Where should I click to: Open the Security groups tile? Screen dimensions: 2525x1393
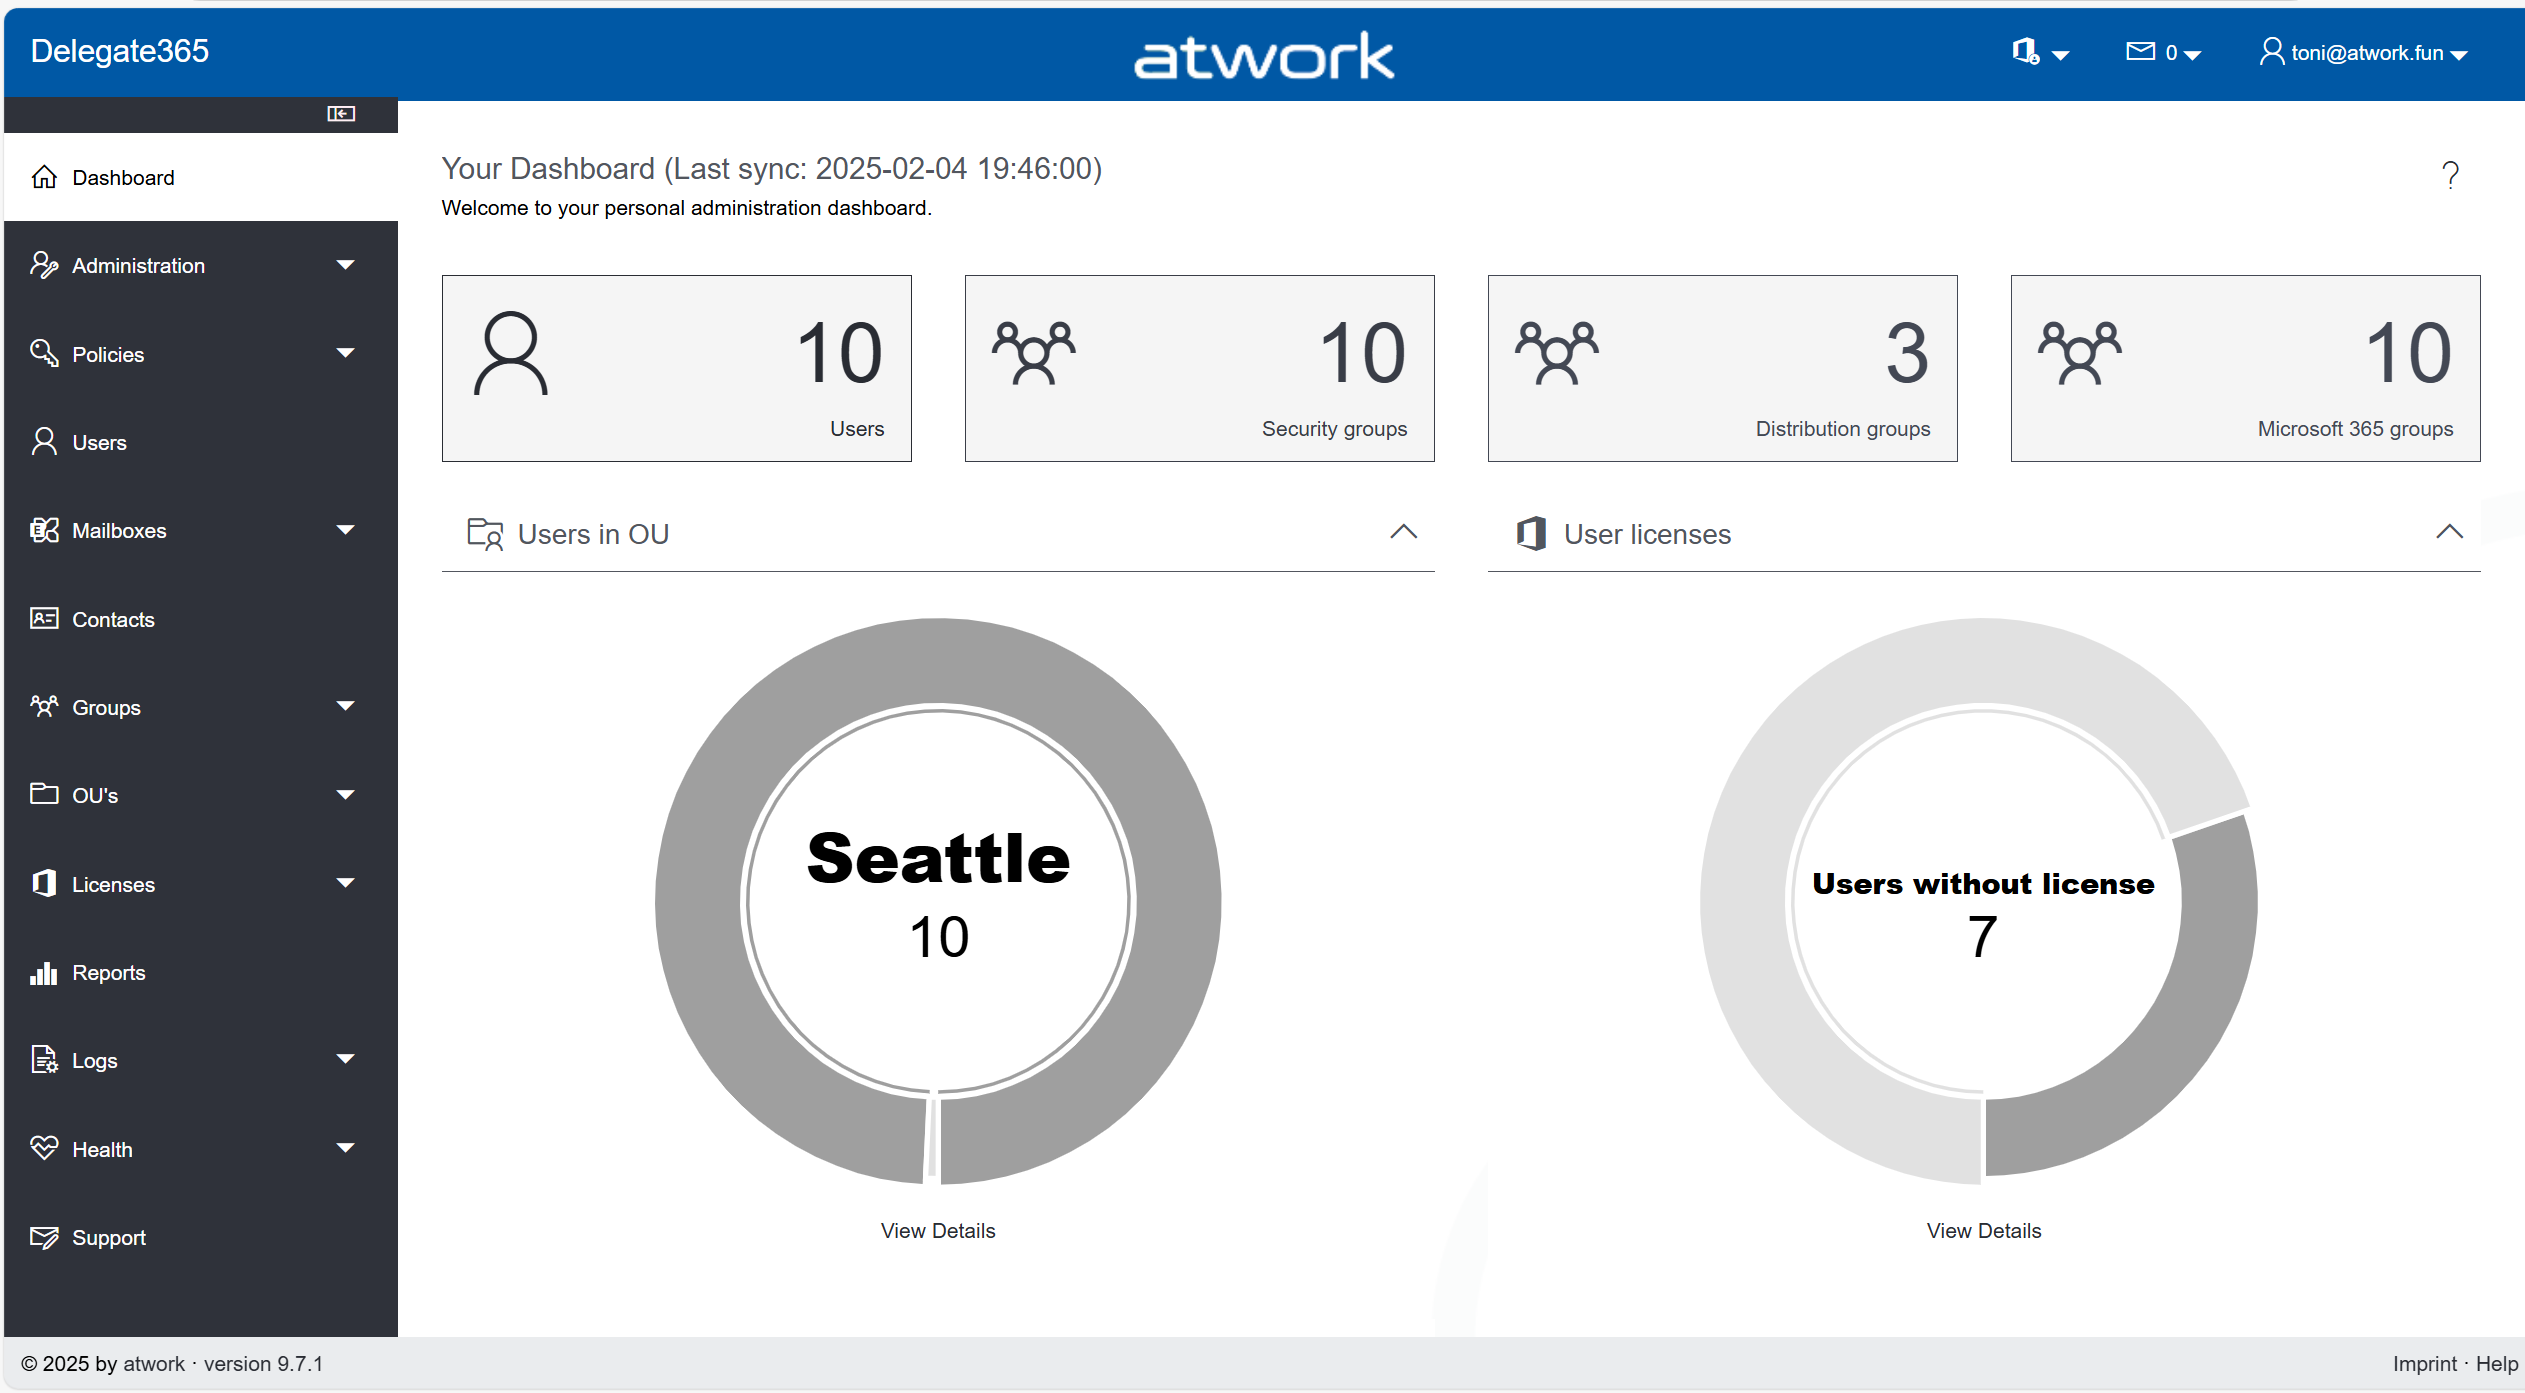pos(1199,368)
